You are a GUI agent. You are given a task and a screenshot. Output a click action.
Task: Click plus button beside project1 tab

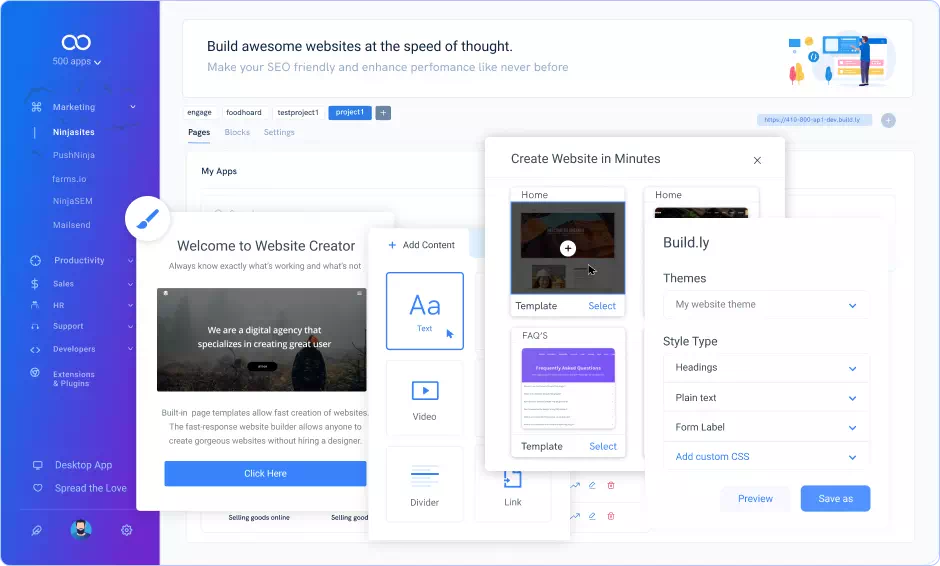pyautogui.click(x=383, y=113)
